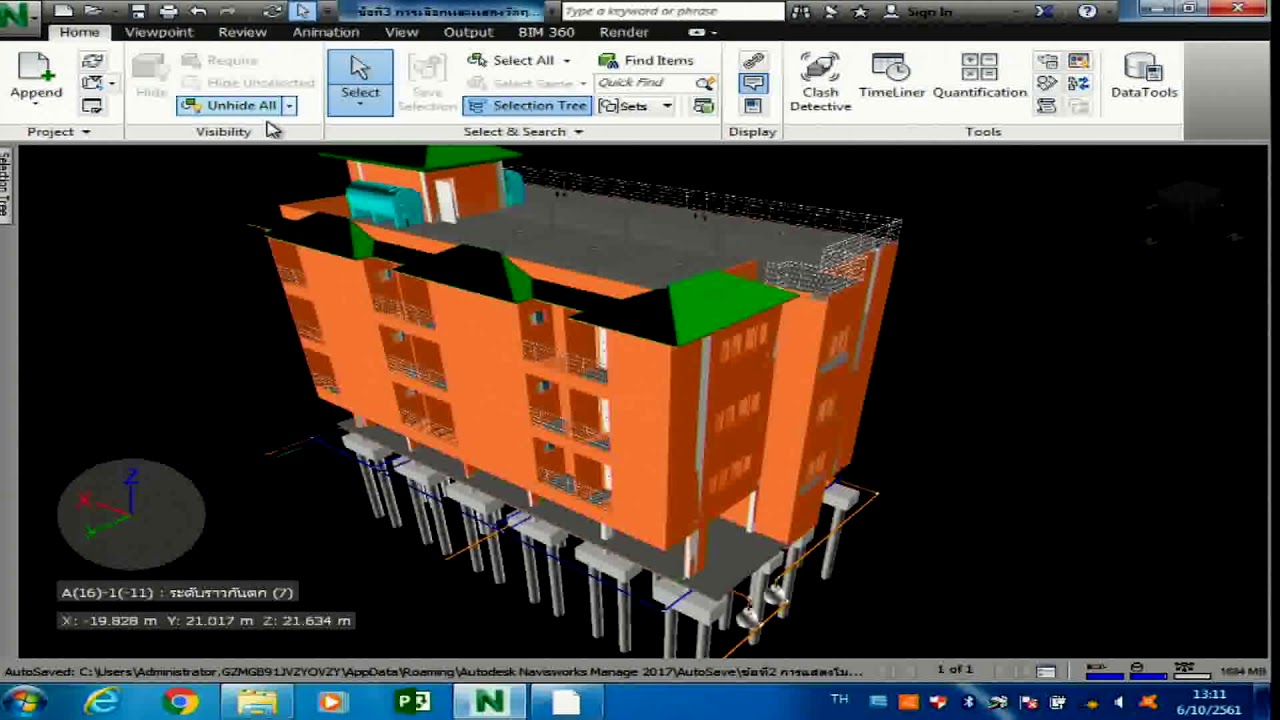Click the Quick Find search icon
The height and width of the screenshot is (720, 1280).
tap(706, 83)
